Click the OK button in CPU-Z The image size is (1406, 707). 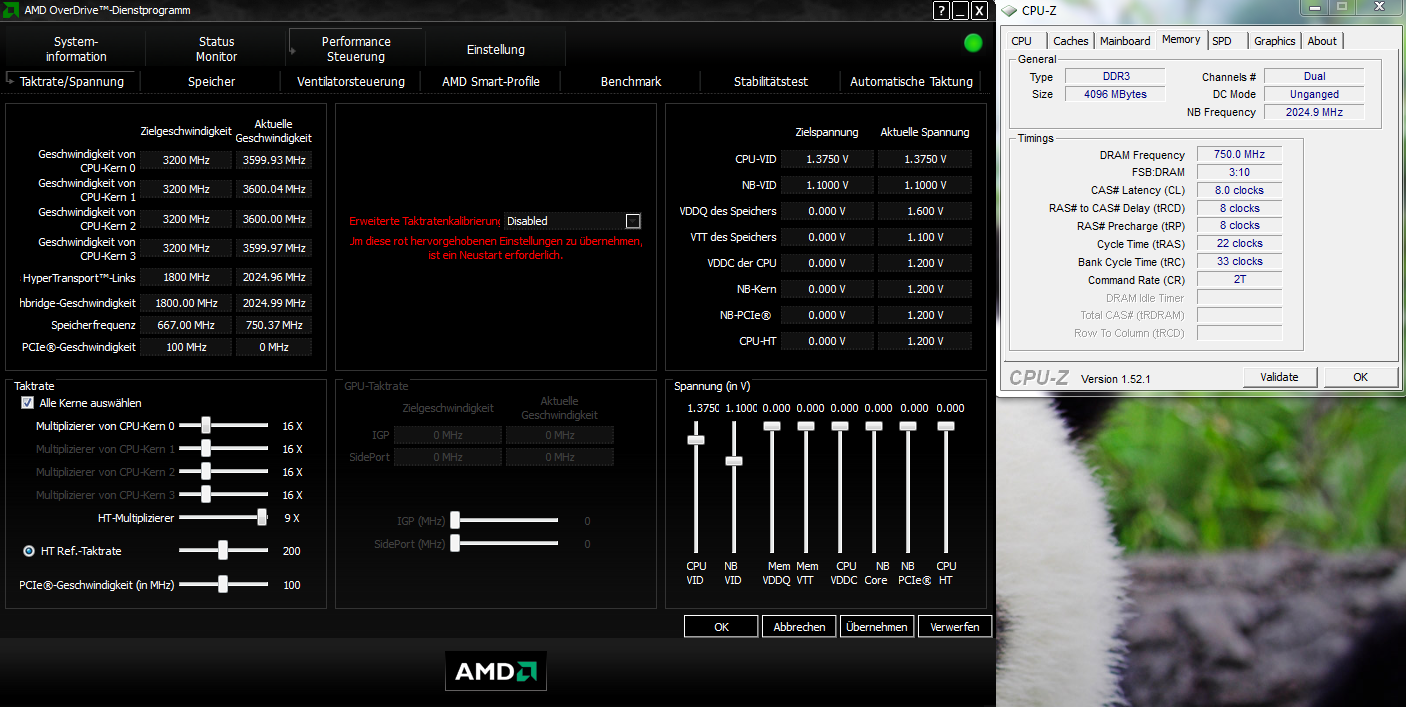(1360, 377)
